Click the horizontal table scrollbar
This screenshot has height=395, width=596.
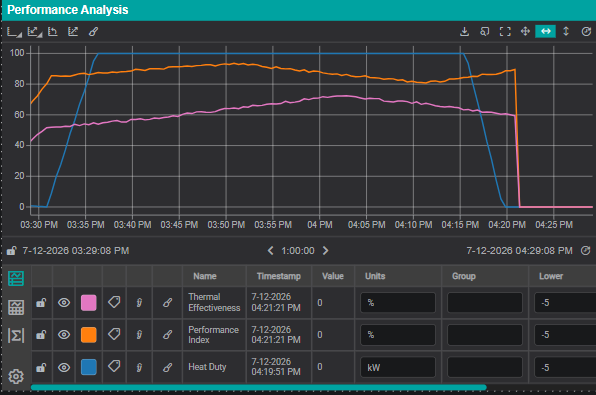click(258, 387)
